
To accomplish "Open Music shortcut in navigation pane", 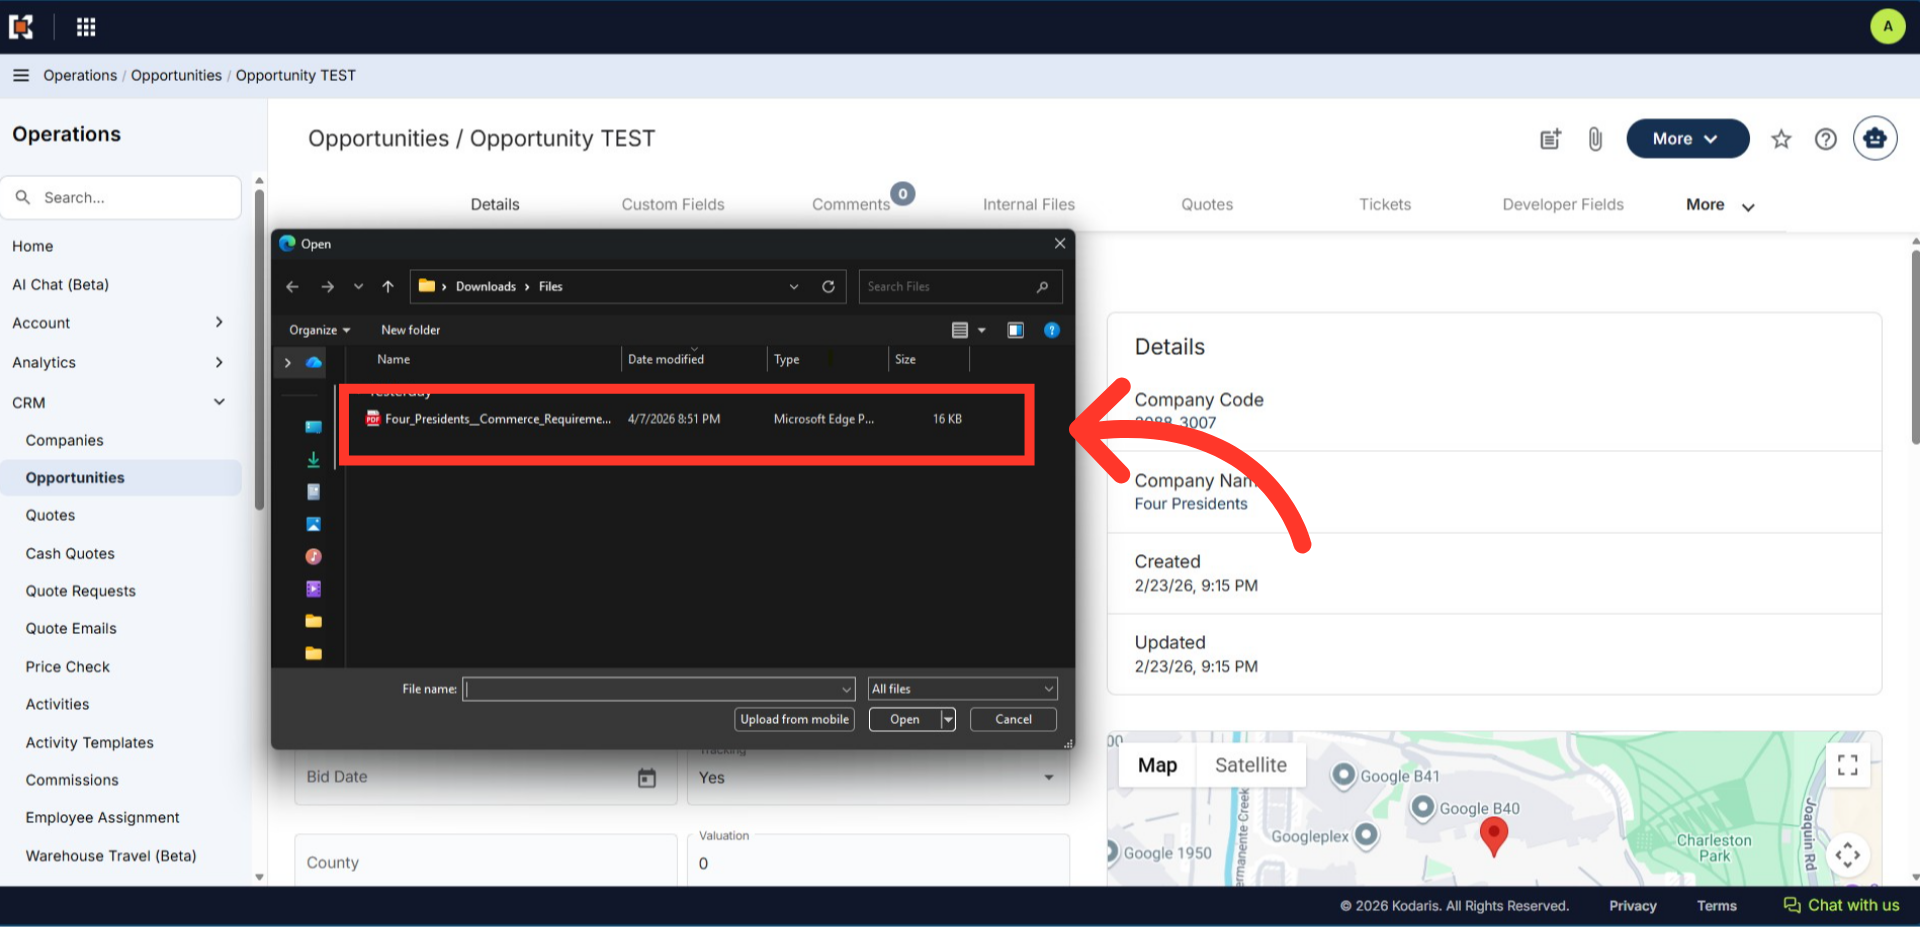I will coord(313,556).
